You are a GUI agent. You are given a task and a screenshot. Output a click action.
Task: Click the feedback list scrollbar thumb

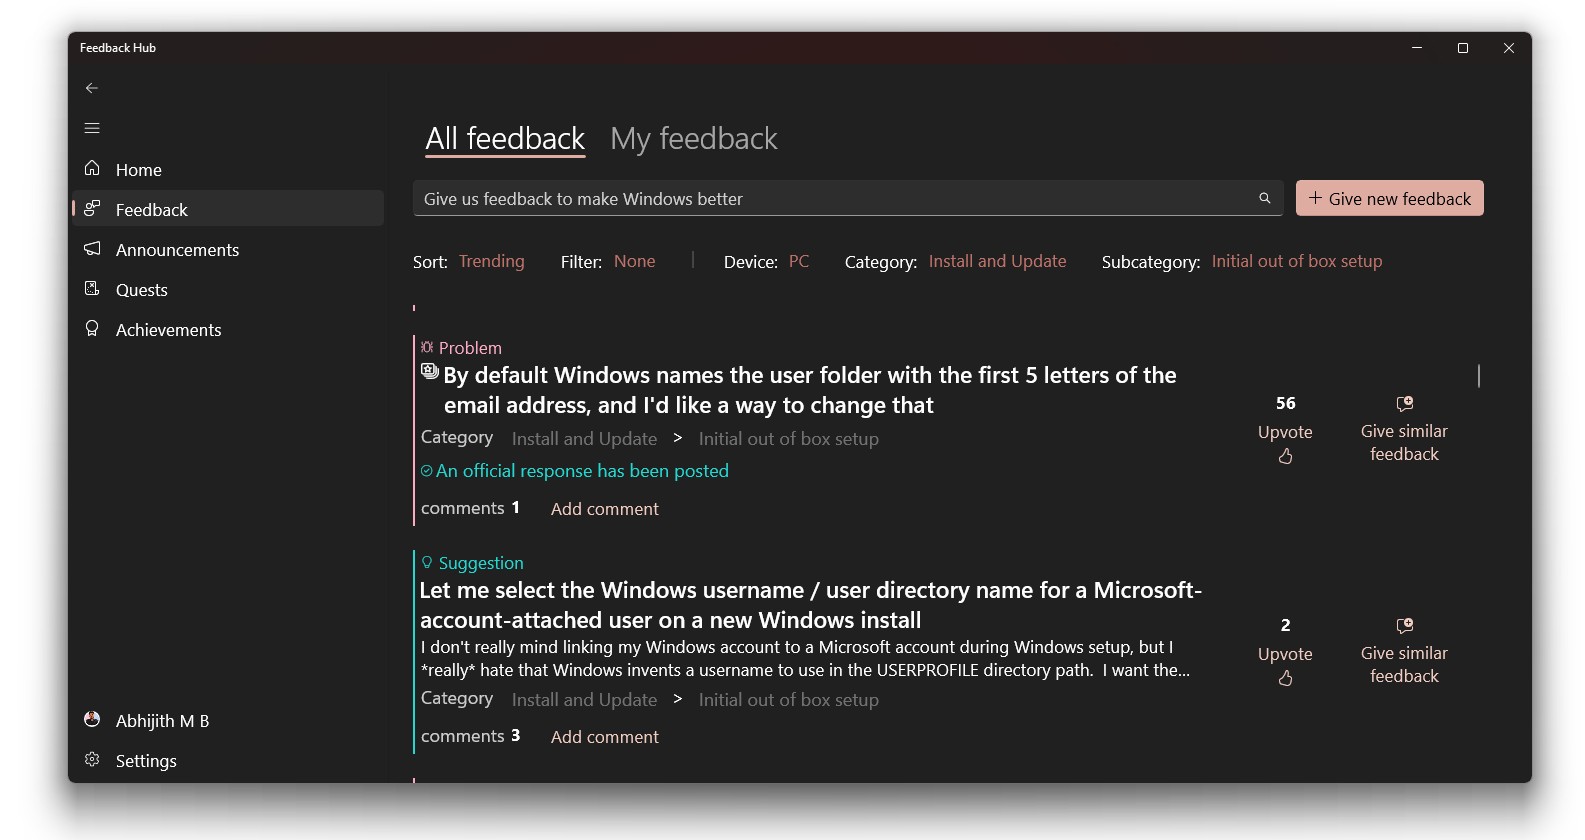[x=1478, y=376]
